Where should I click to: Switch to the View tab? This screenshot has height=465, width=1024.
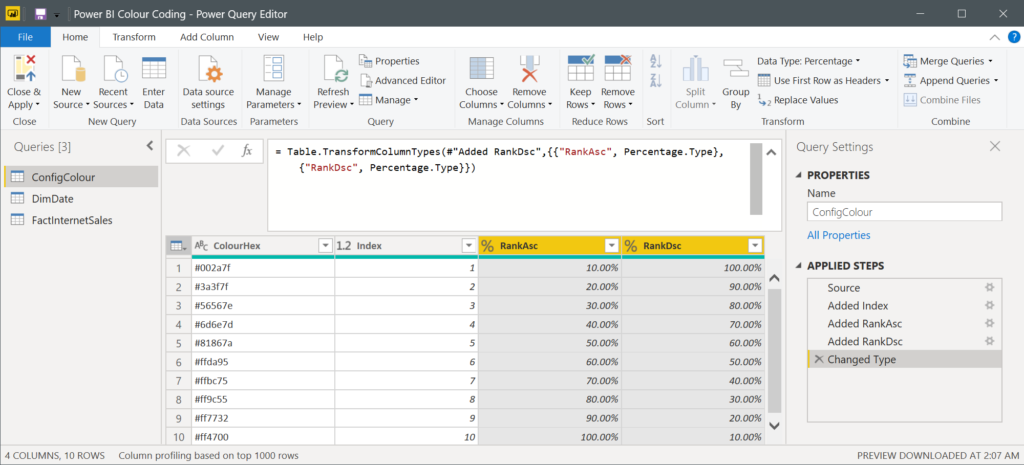click(x=268, y=37)
